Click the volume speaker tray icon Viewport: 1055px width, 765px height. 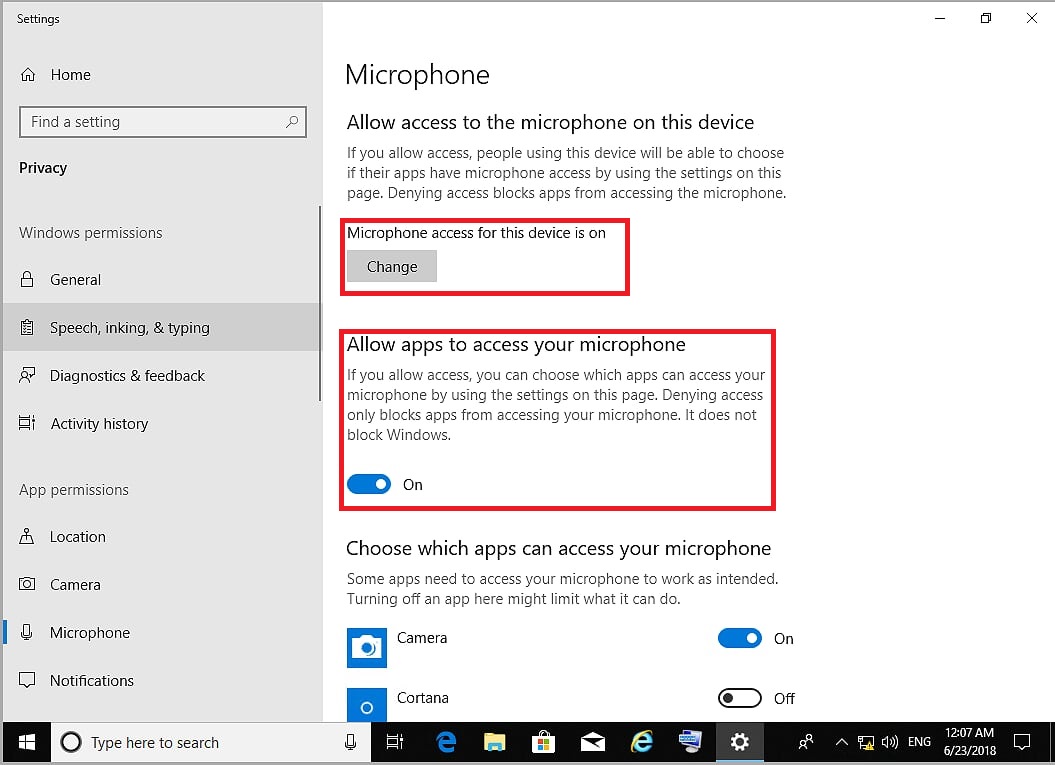(889, 742)
